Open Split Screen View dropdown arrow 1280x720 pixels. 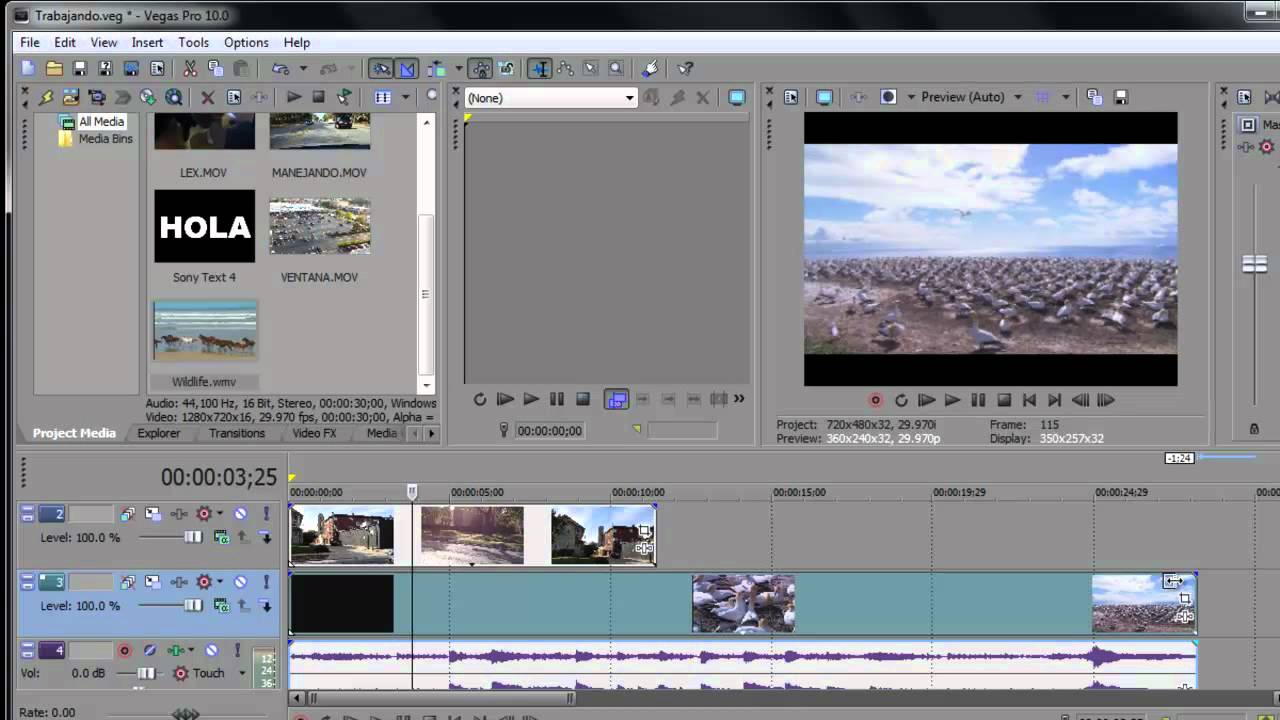coord(911,97)
